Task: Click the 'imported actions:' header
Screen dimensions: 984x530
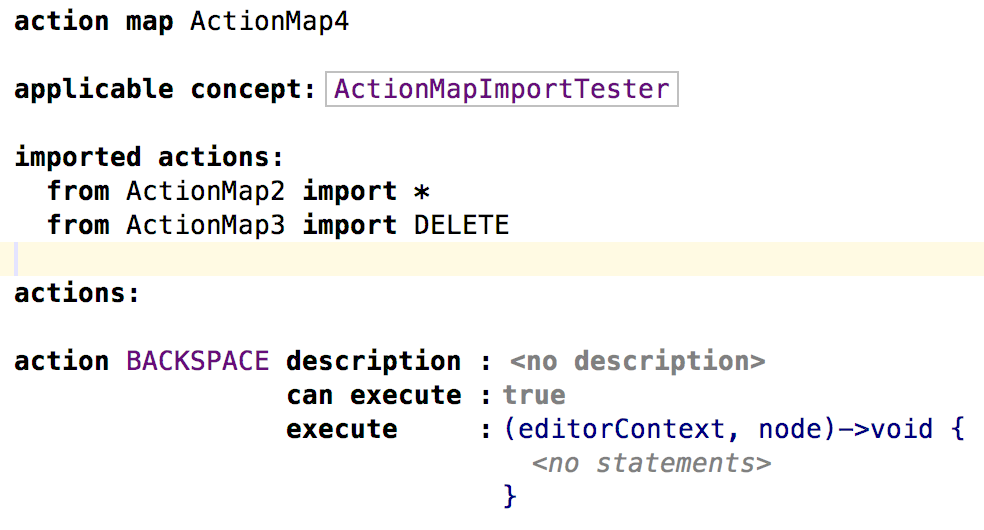Action: (149, 157)
